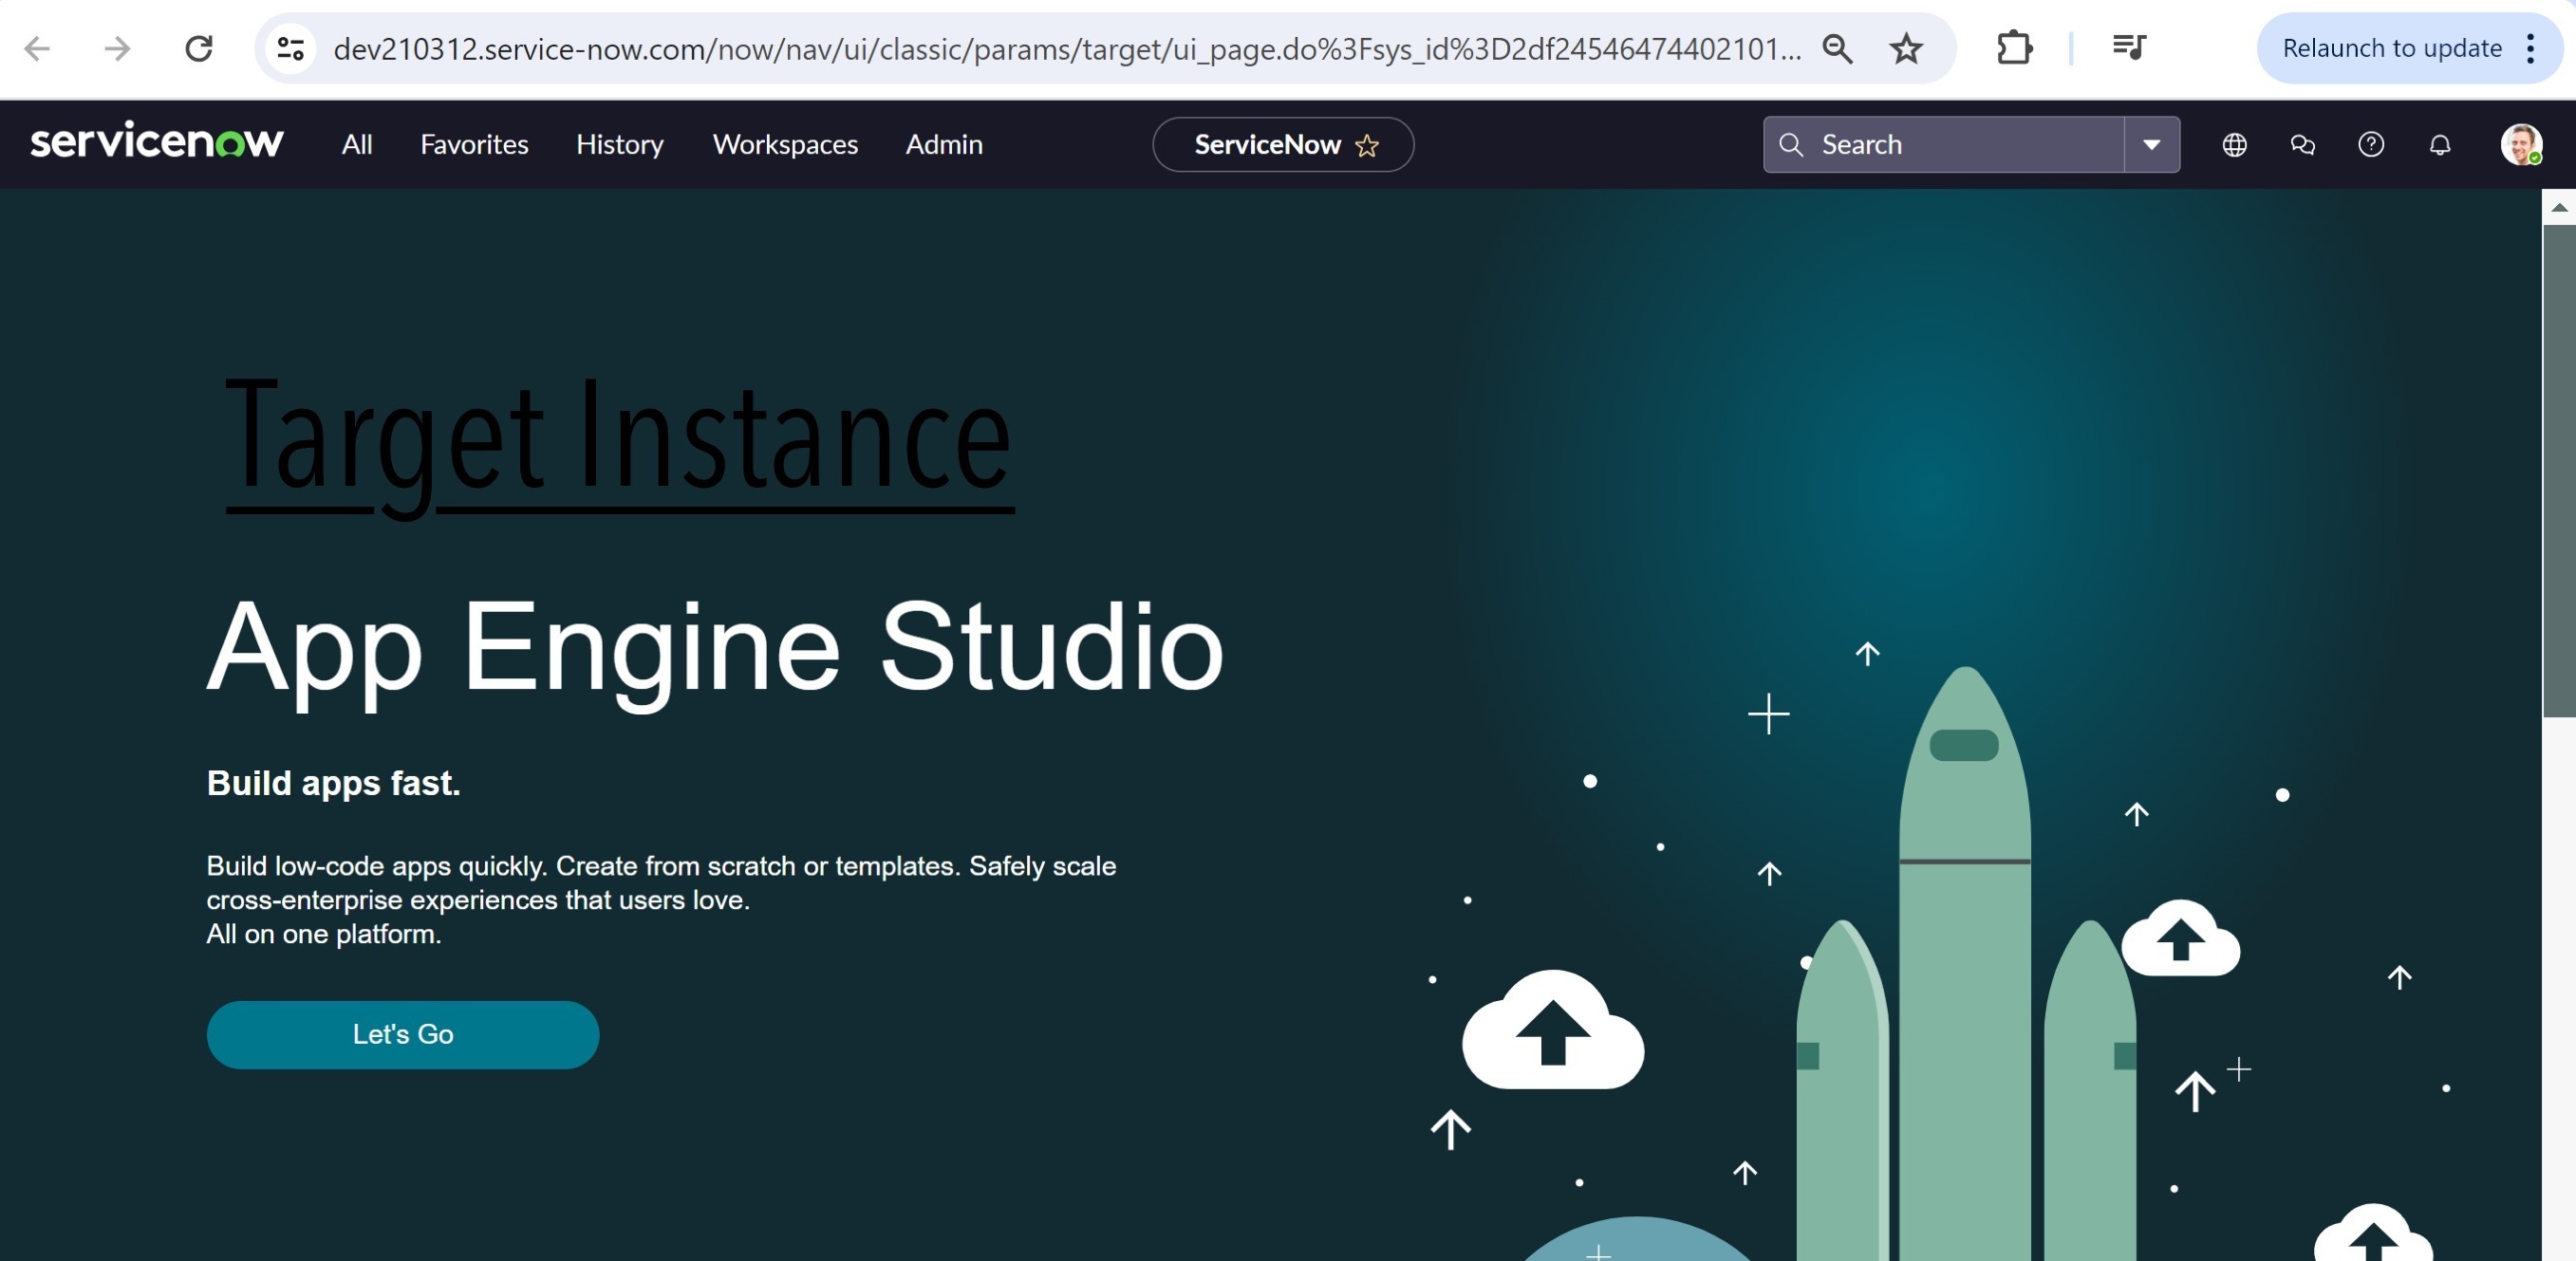Click the browser zoom magnifier icon
The width and height of the screenshot is (2576, 1261).
point(1837,48)
